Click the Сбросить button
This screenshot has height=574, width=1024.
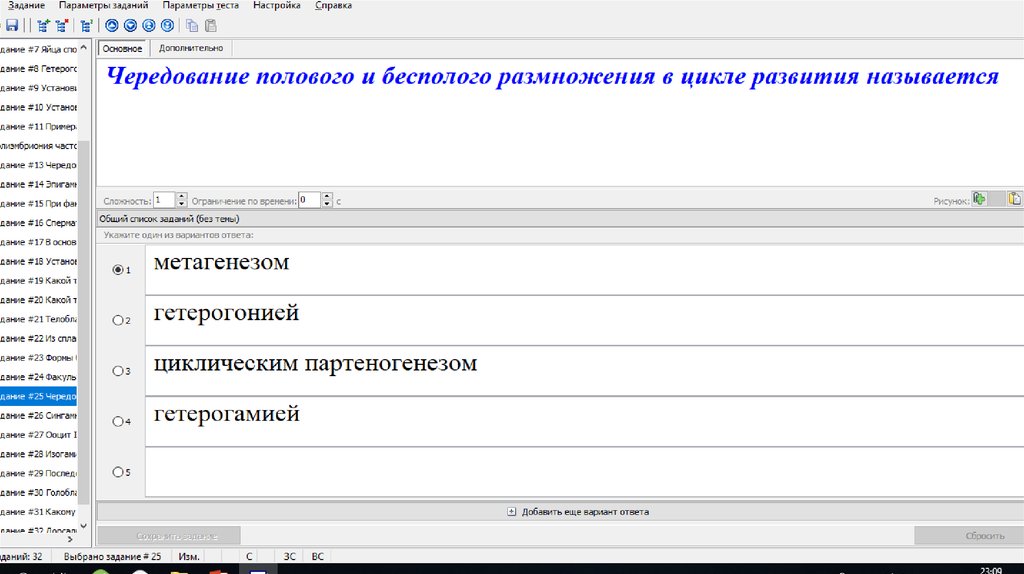968,536
